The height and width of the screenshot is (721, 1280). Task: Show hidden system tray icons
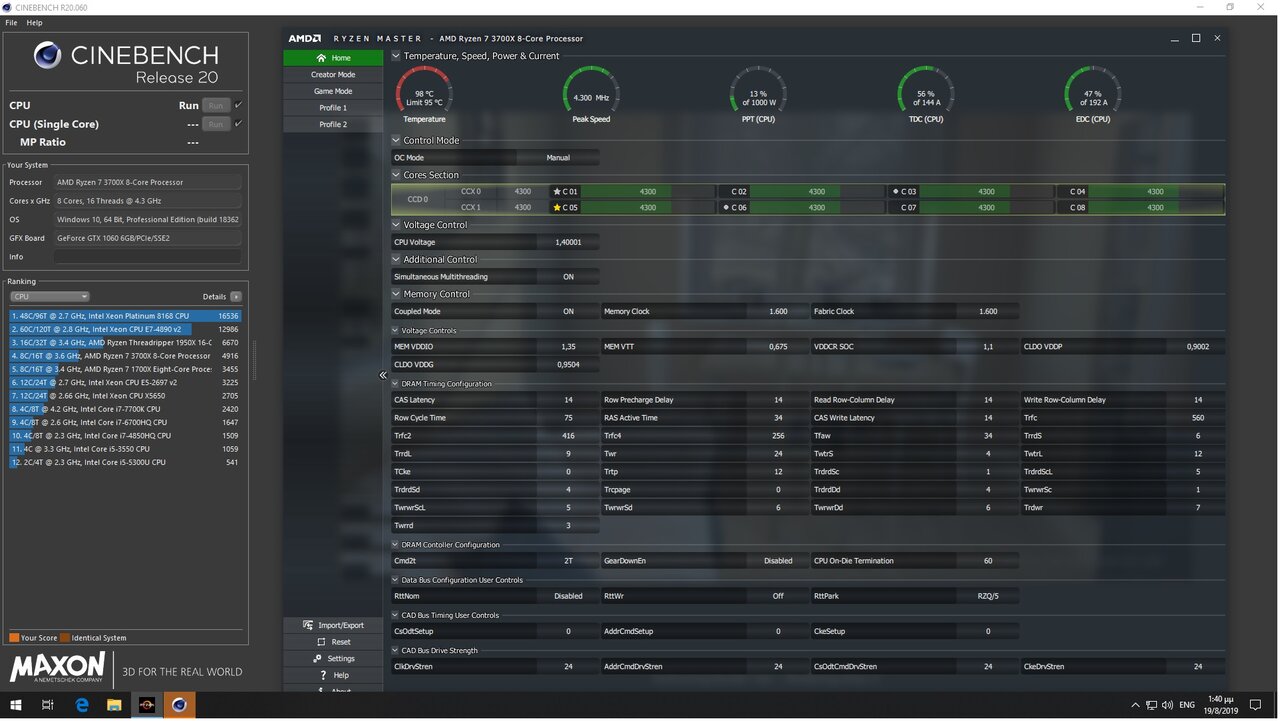coord(1135,705)
